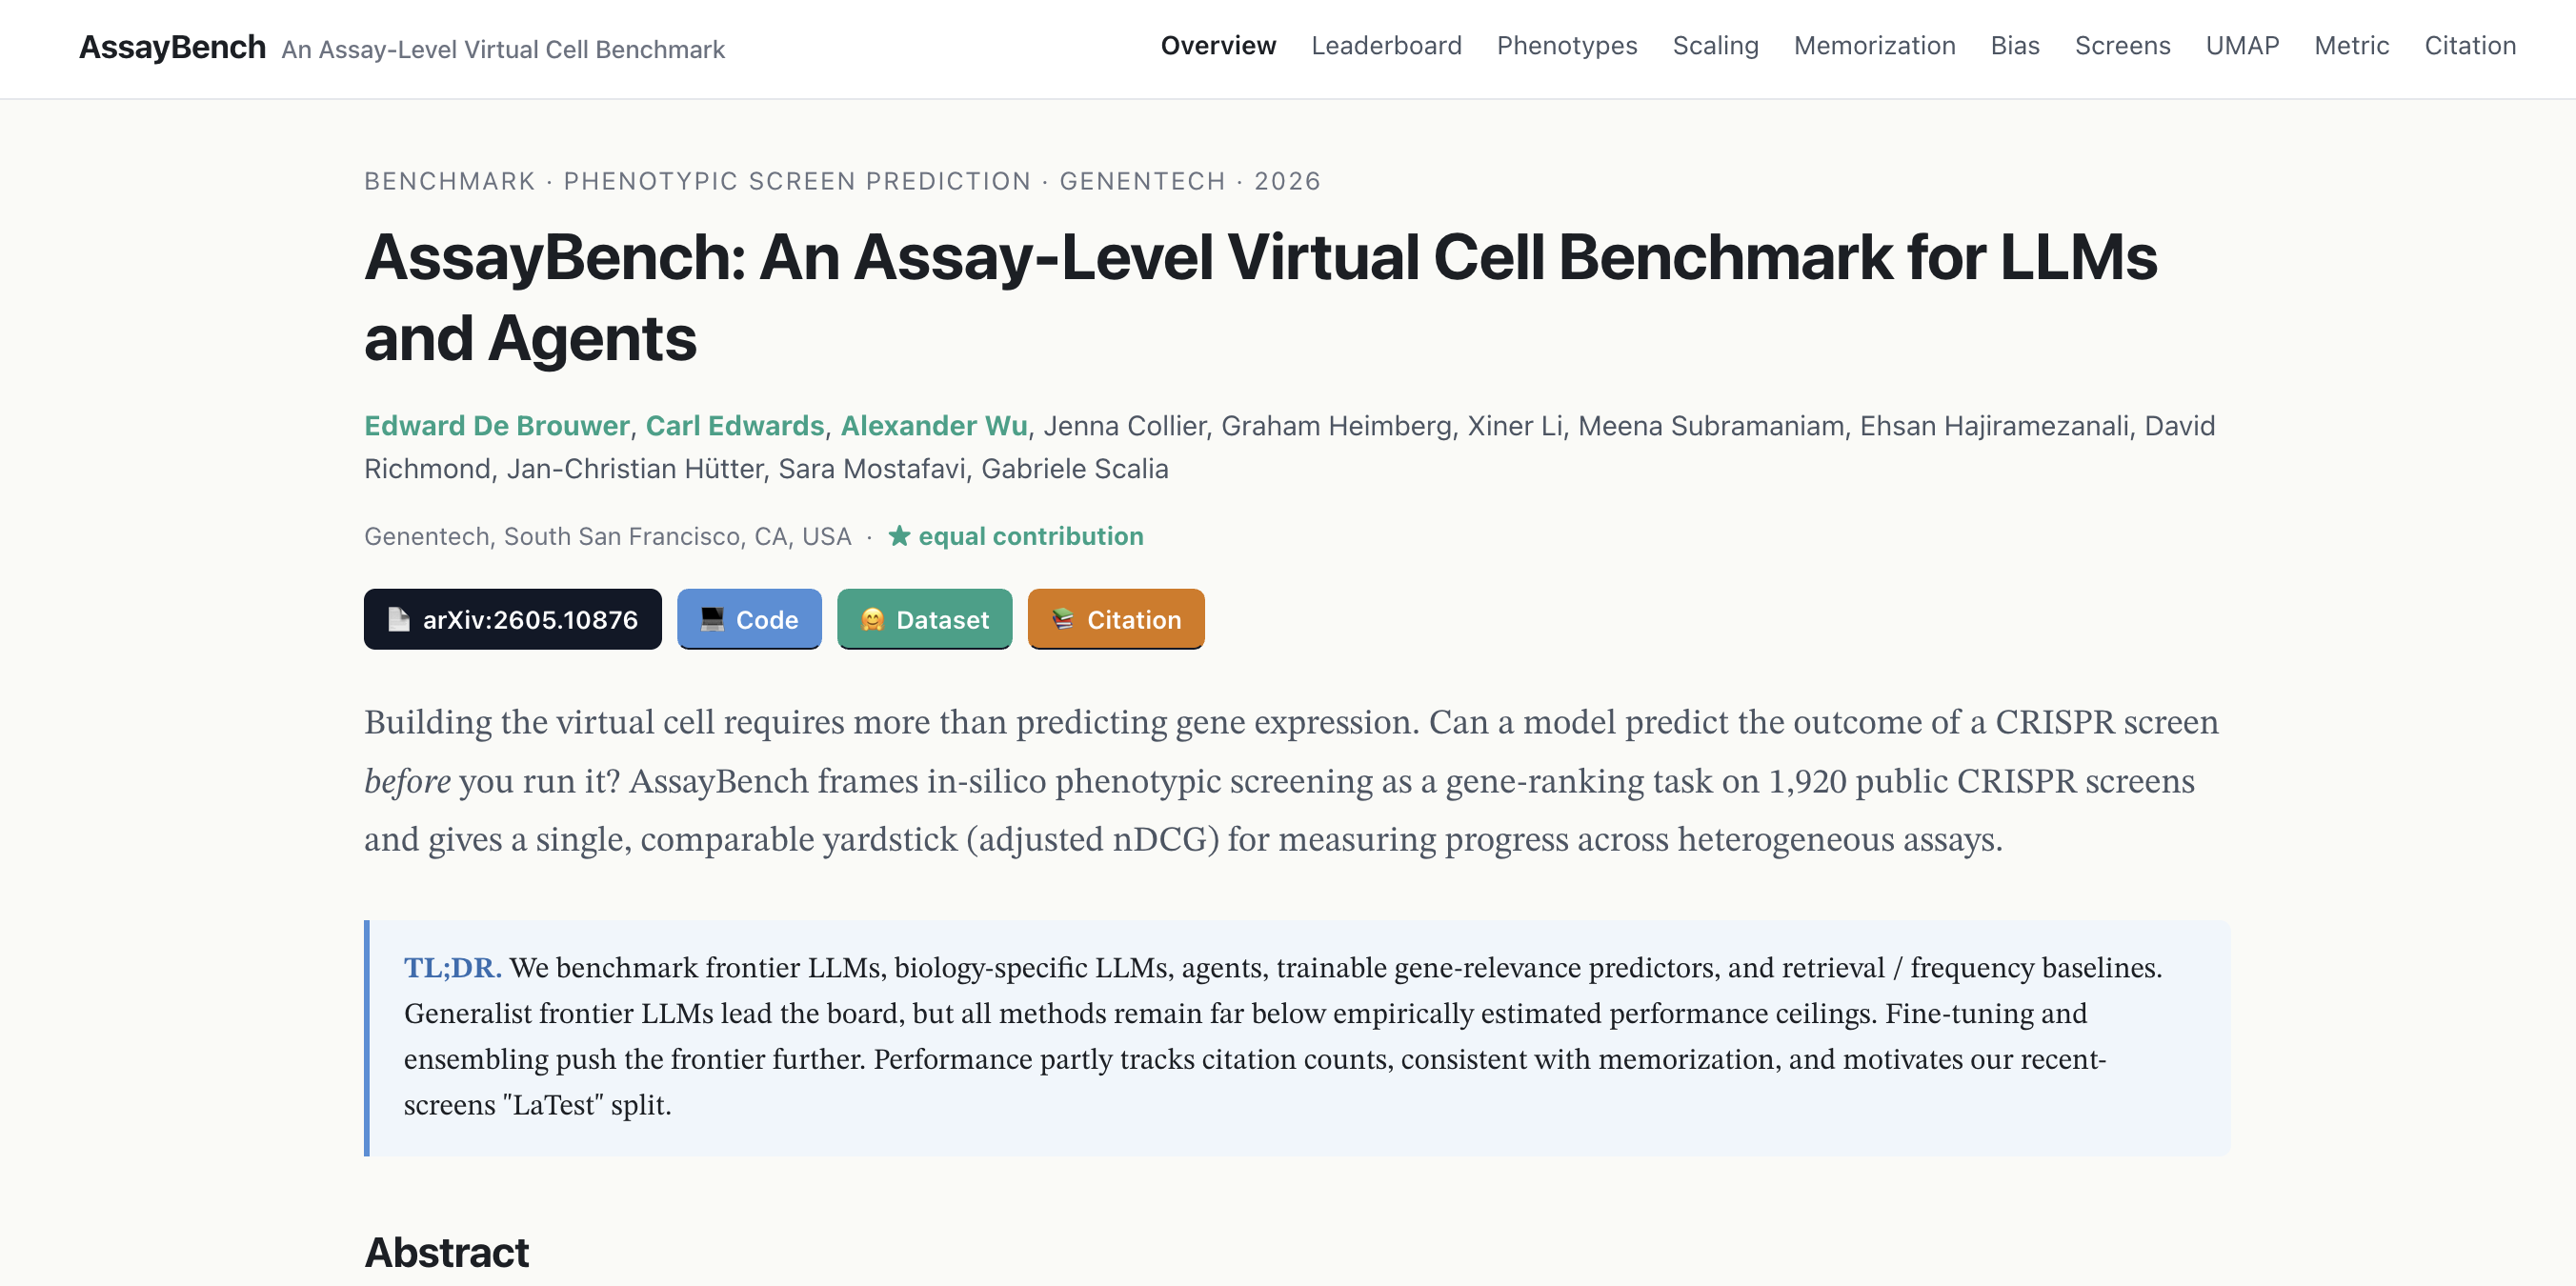
Task: Click author name Gabriele Scalia
Action: (x=1074, y=469)
